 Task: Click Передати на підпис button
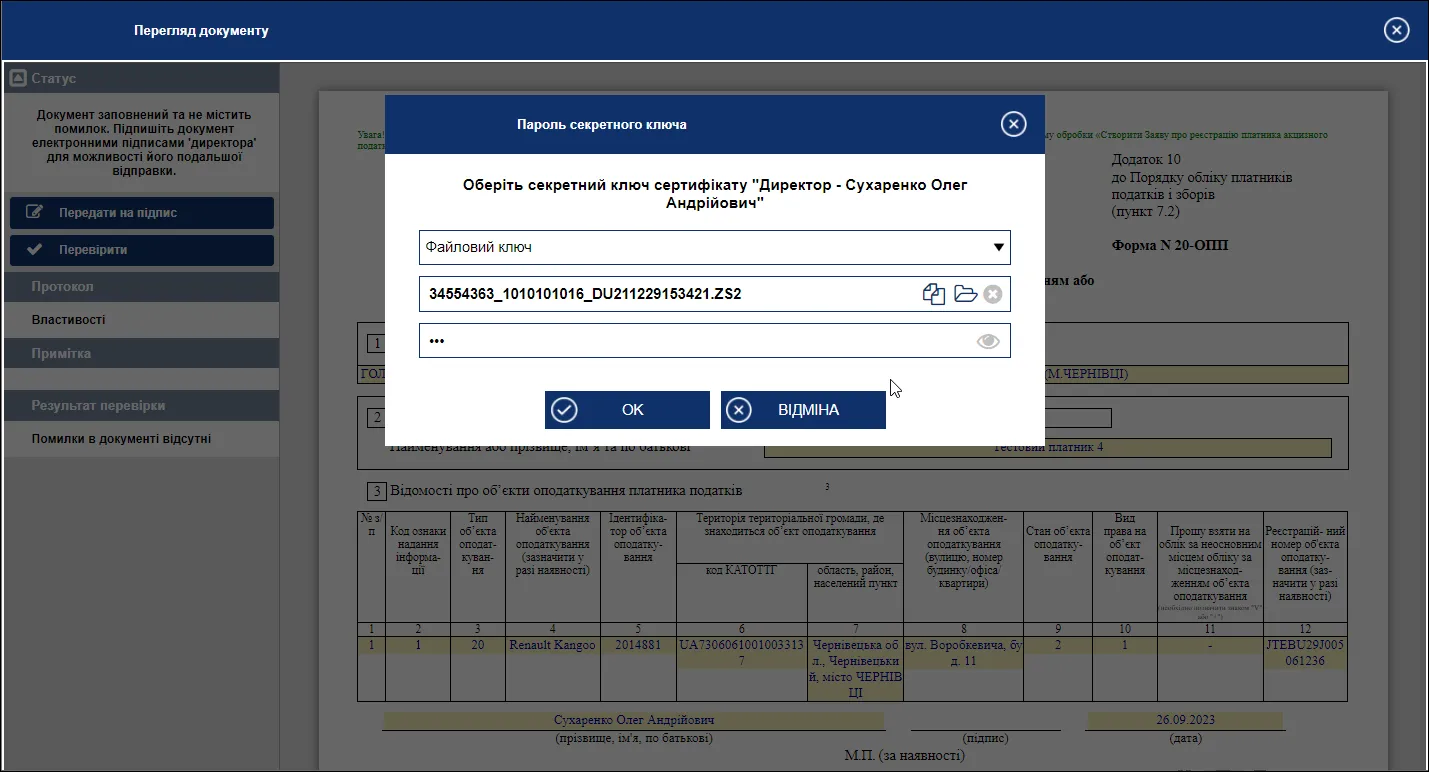pyautogui.click(x=142, y=212)
